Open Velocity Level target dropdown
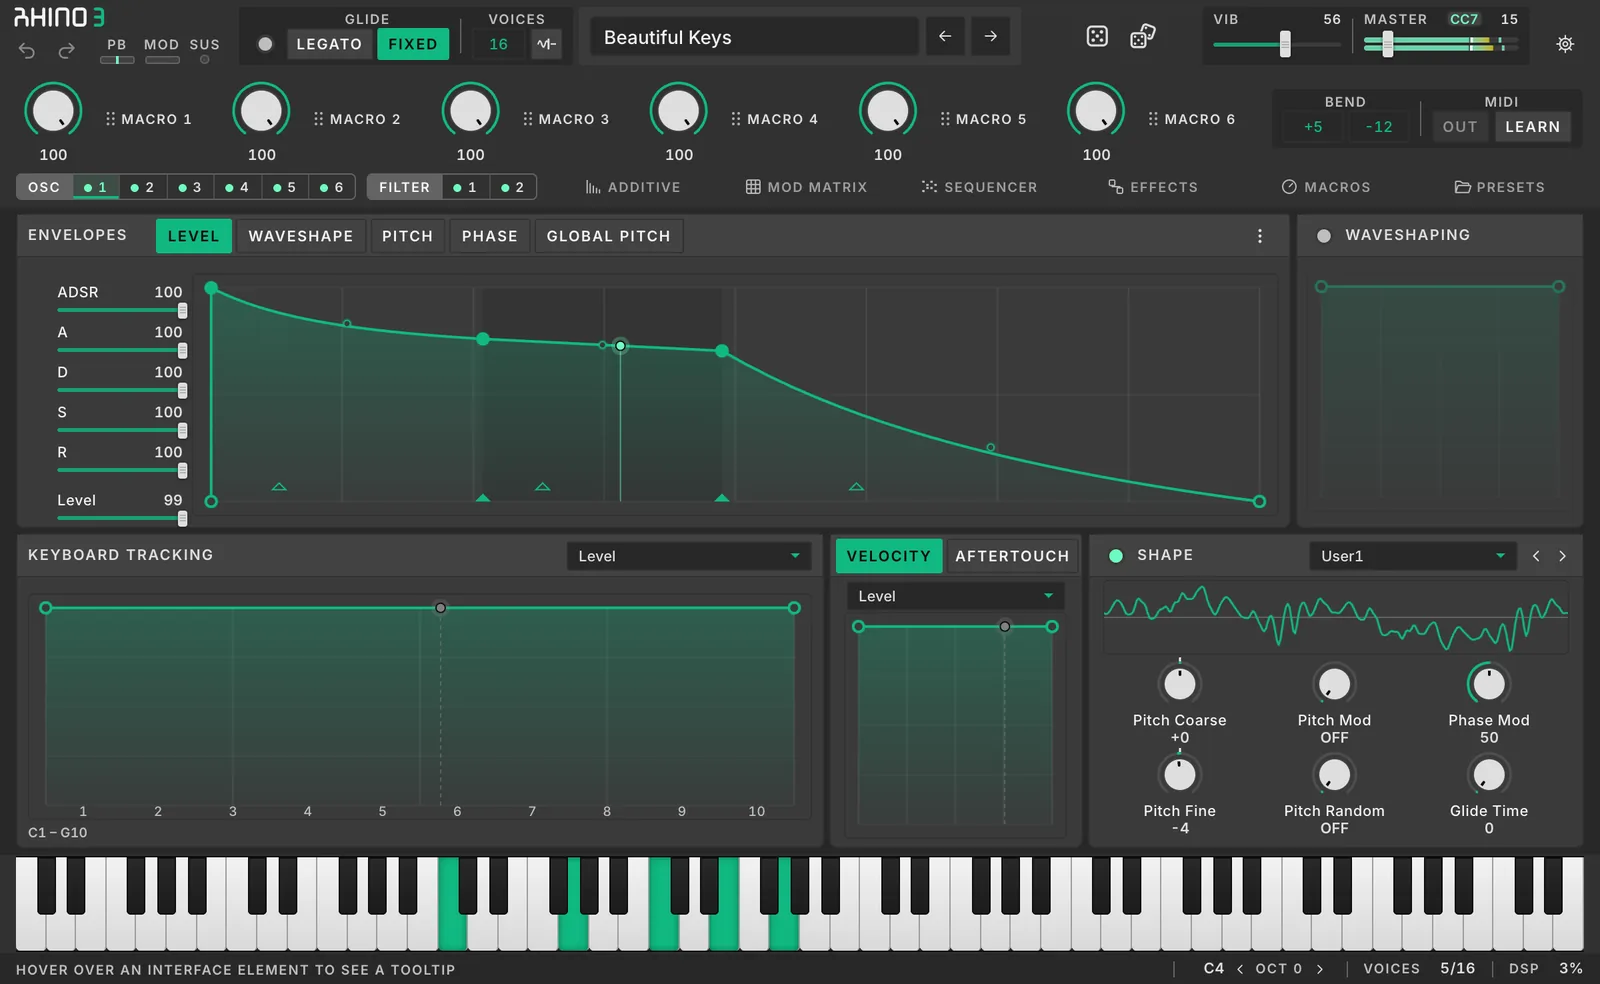Image resolution: width=1600 pixels, height=984 pixels. pos(955,596)
